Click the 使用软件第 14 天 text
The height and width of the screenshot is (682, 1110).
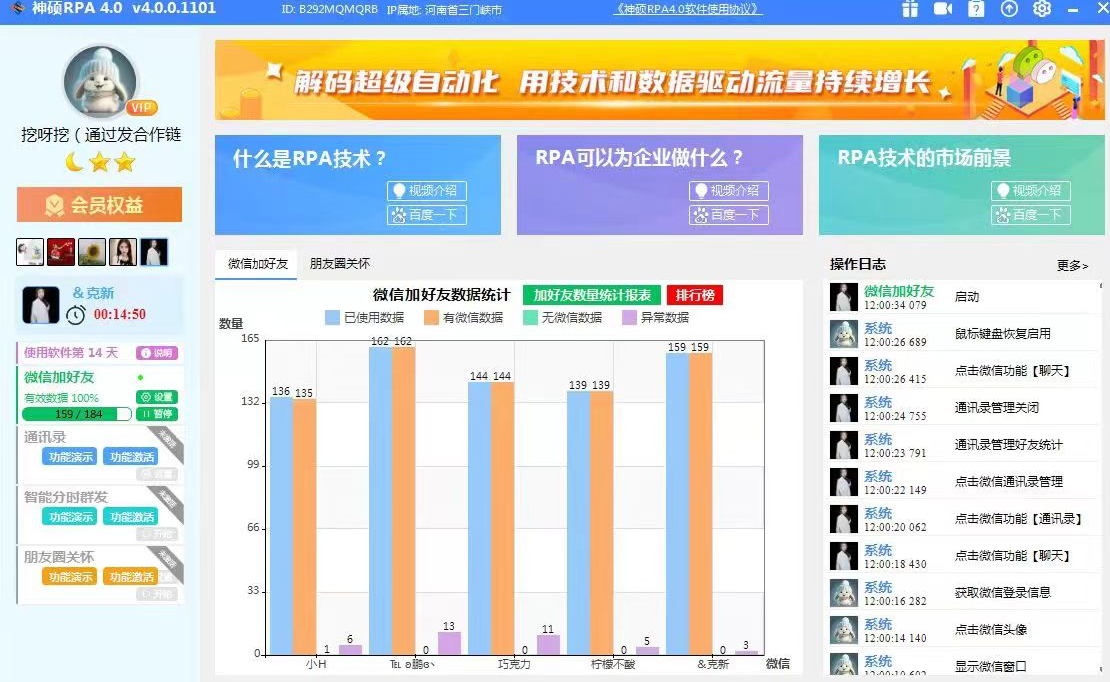[71, 353]
